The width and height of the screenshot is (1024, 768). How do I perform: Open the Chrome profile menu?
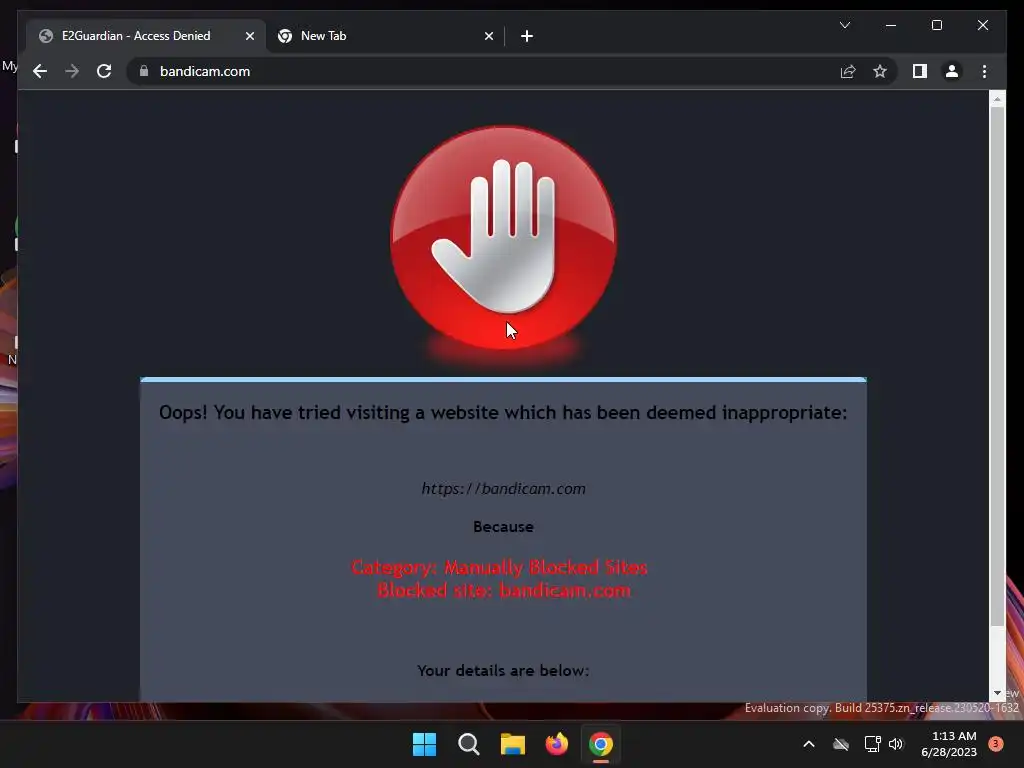[952, 71]
